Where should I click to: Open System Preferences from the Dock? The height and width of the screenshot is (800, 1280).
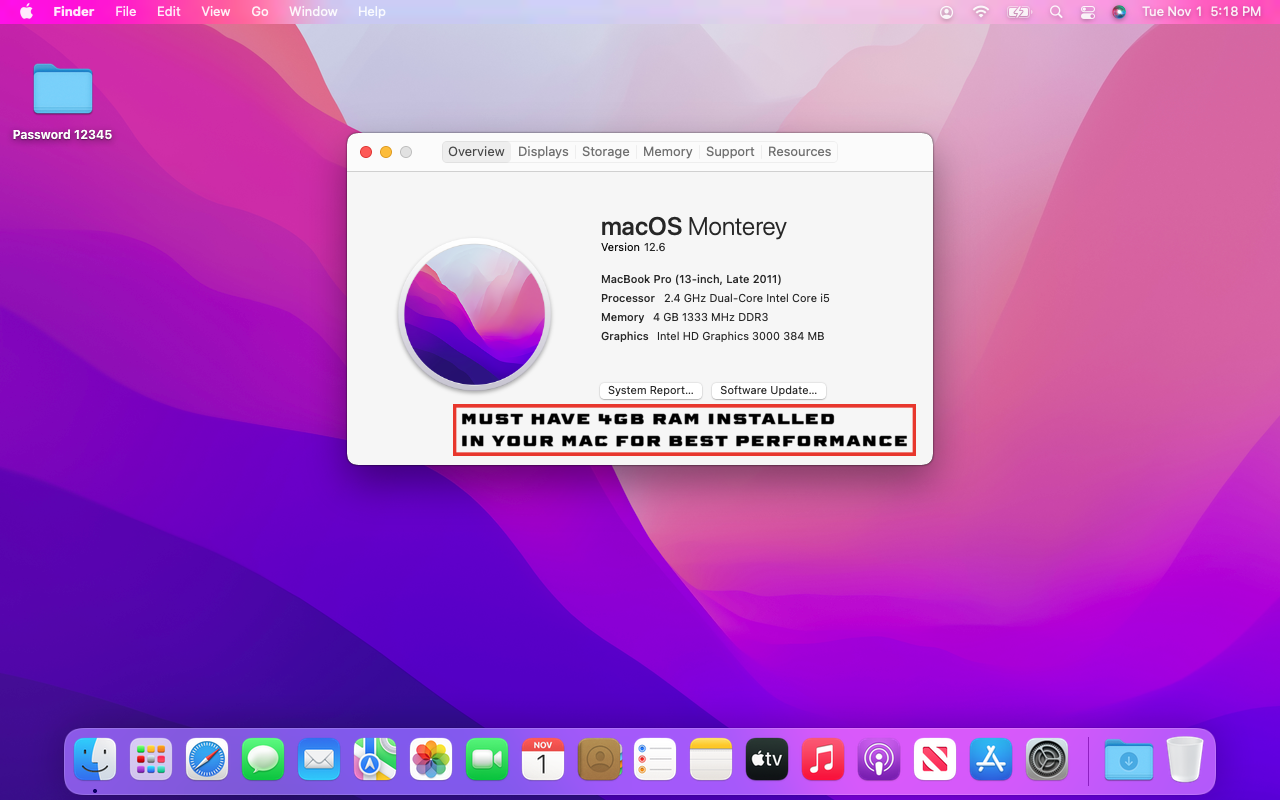click(1047, 760)
